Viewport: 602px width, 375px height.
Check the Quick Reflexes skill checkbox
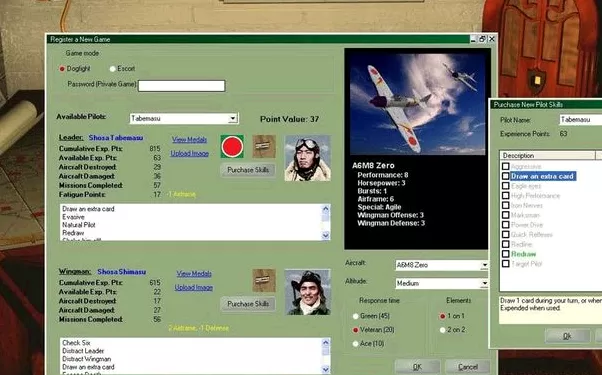point(506,235)
